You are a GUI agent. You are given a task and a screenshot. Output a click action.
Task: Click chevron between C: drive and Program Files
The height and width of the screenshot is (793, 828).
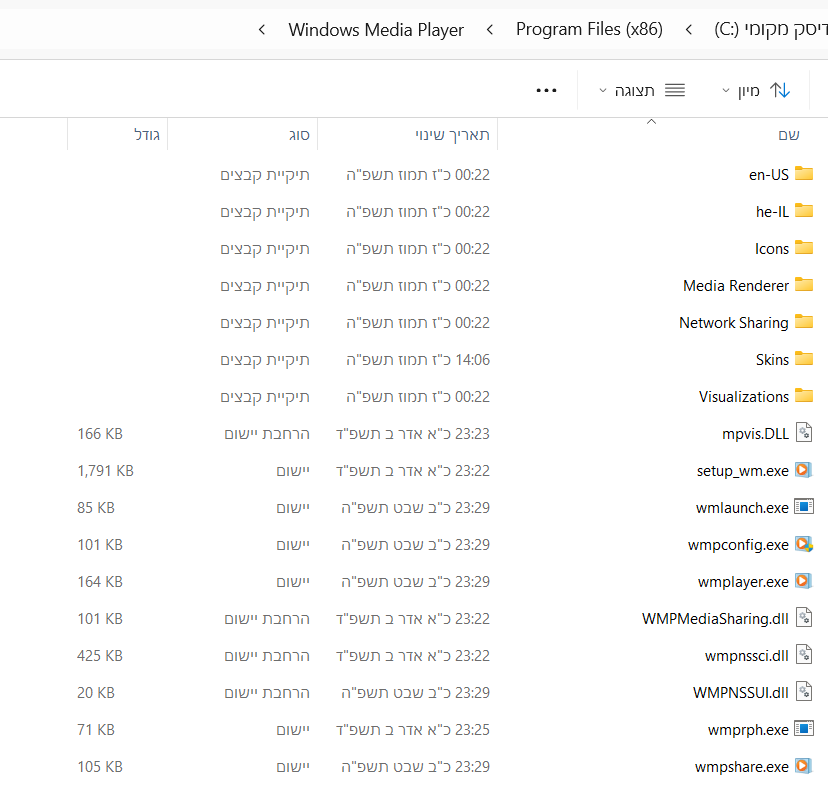(689, 30)
